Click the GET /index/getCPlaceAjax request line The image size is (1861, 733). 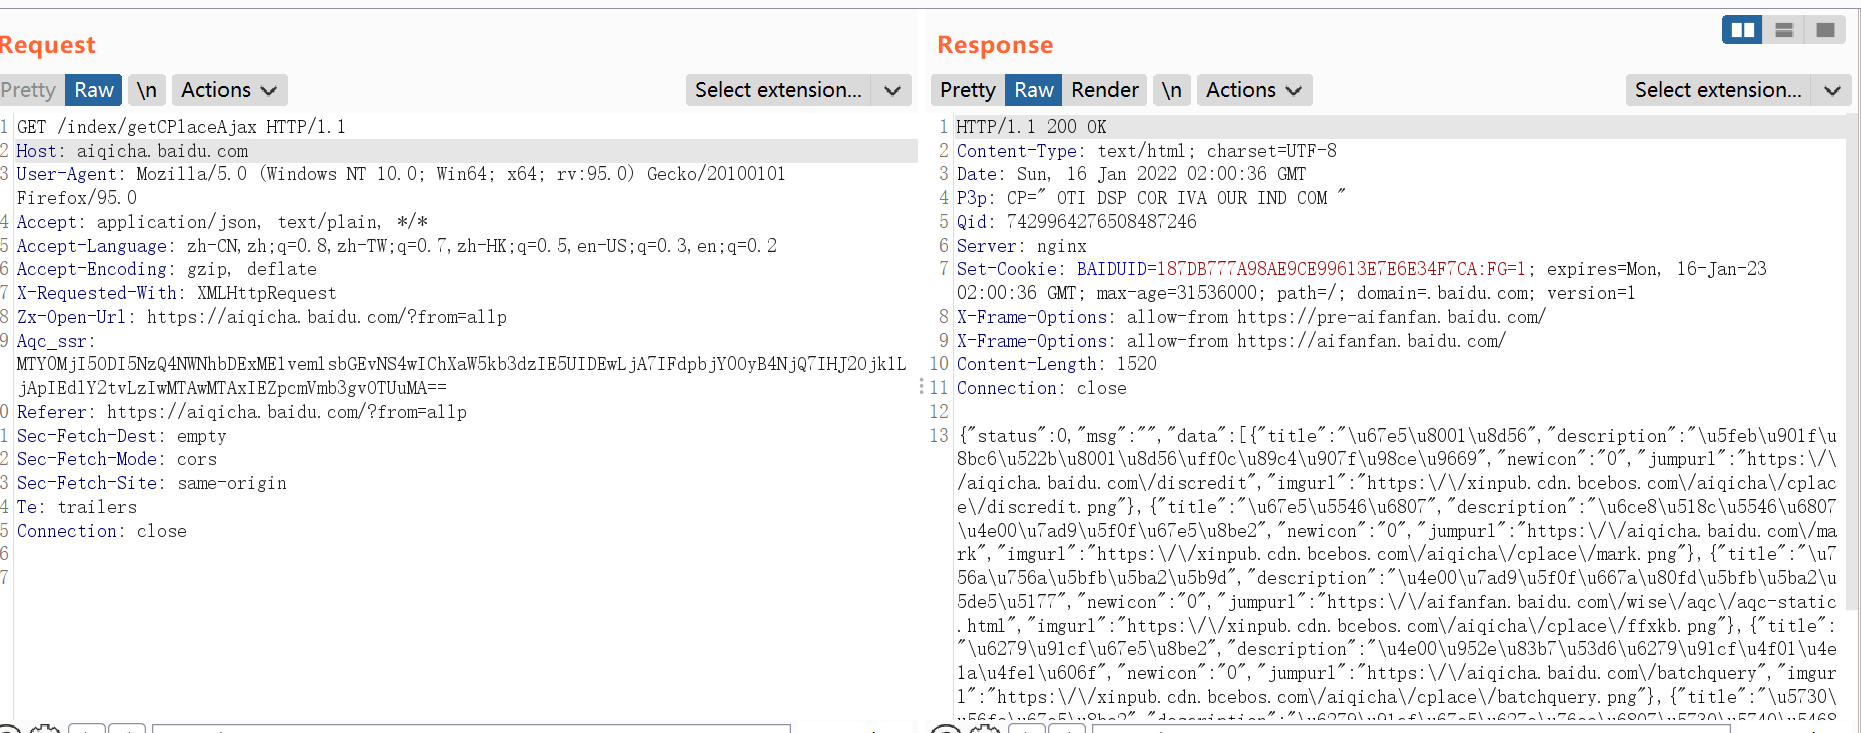click(x=181, y=127)
